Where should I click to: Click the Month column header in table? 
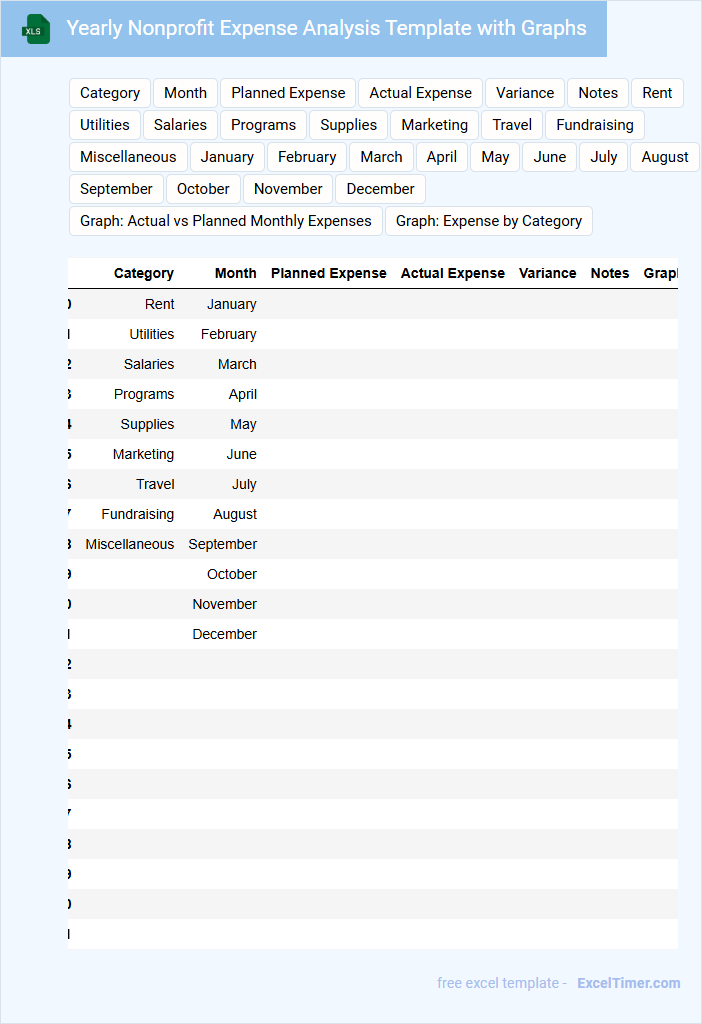coord(236,273)
